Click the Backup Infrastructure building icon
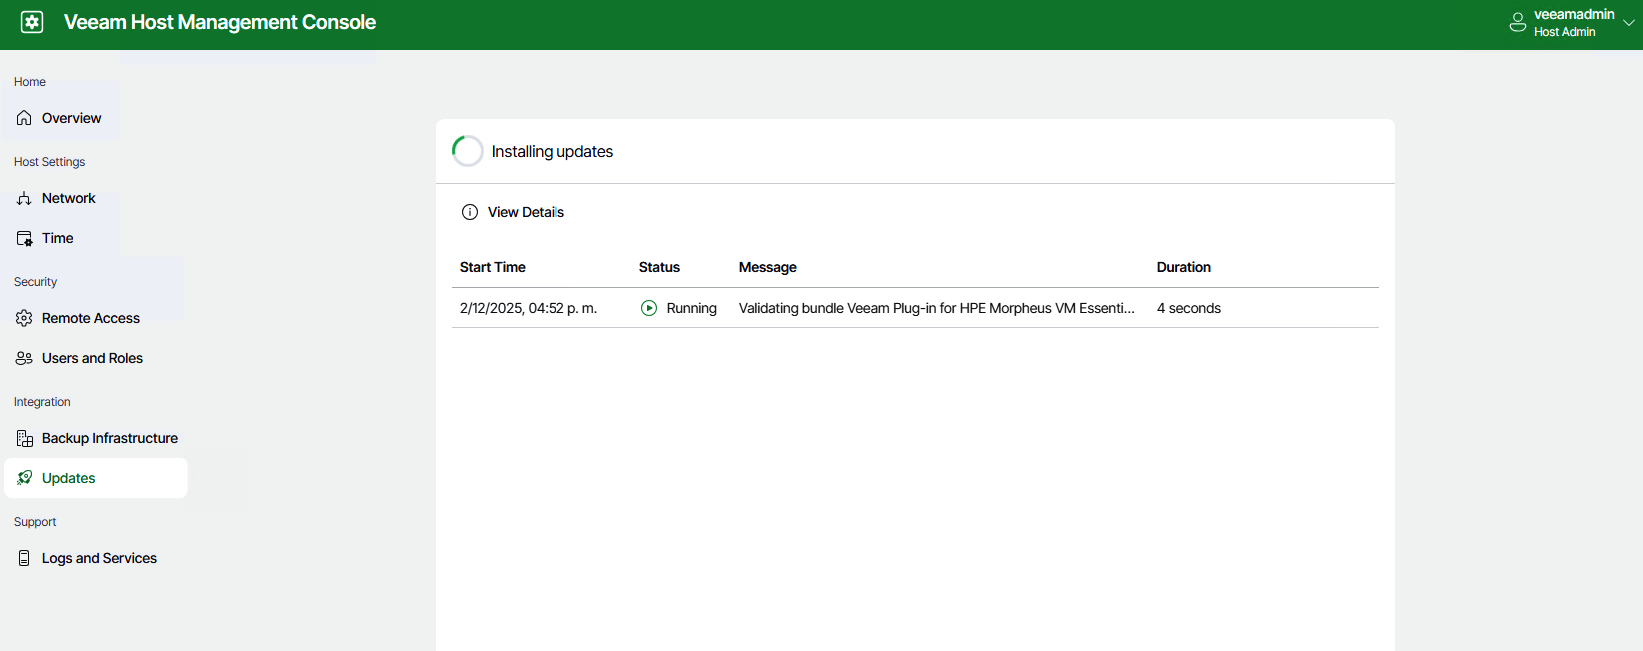The height and width of the screenshot is (651, 1643). 25,438
